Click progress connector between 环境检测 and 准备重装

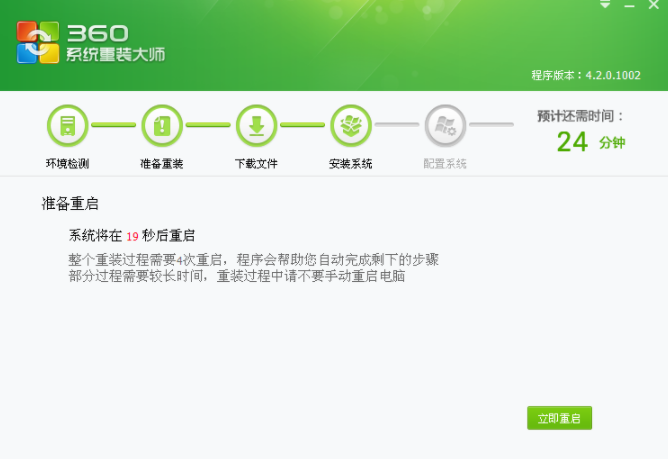pos(114,125)
